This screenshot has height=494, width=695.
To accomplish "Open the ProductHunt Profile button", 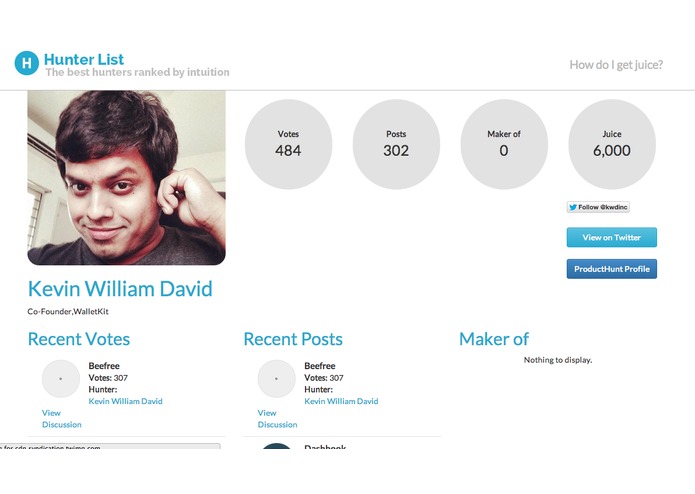I will [611, 269].
